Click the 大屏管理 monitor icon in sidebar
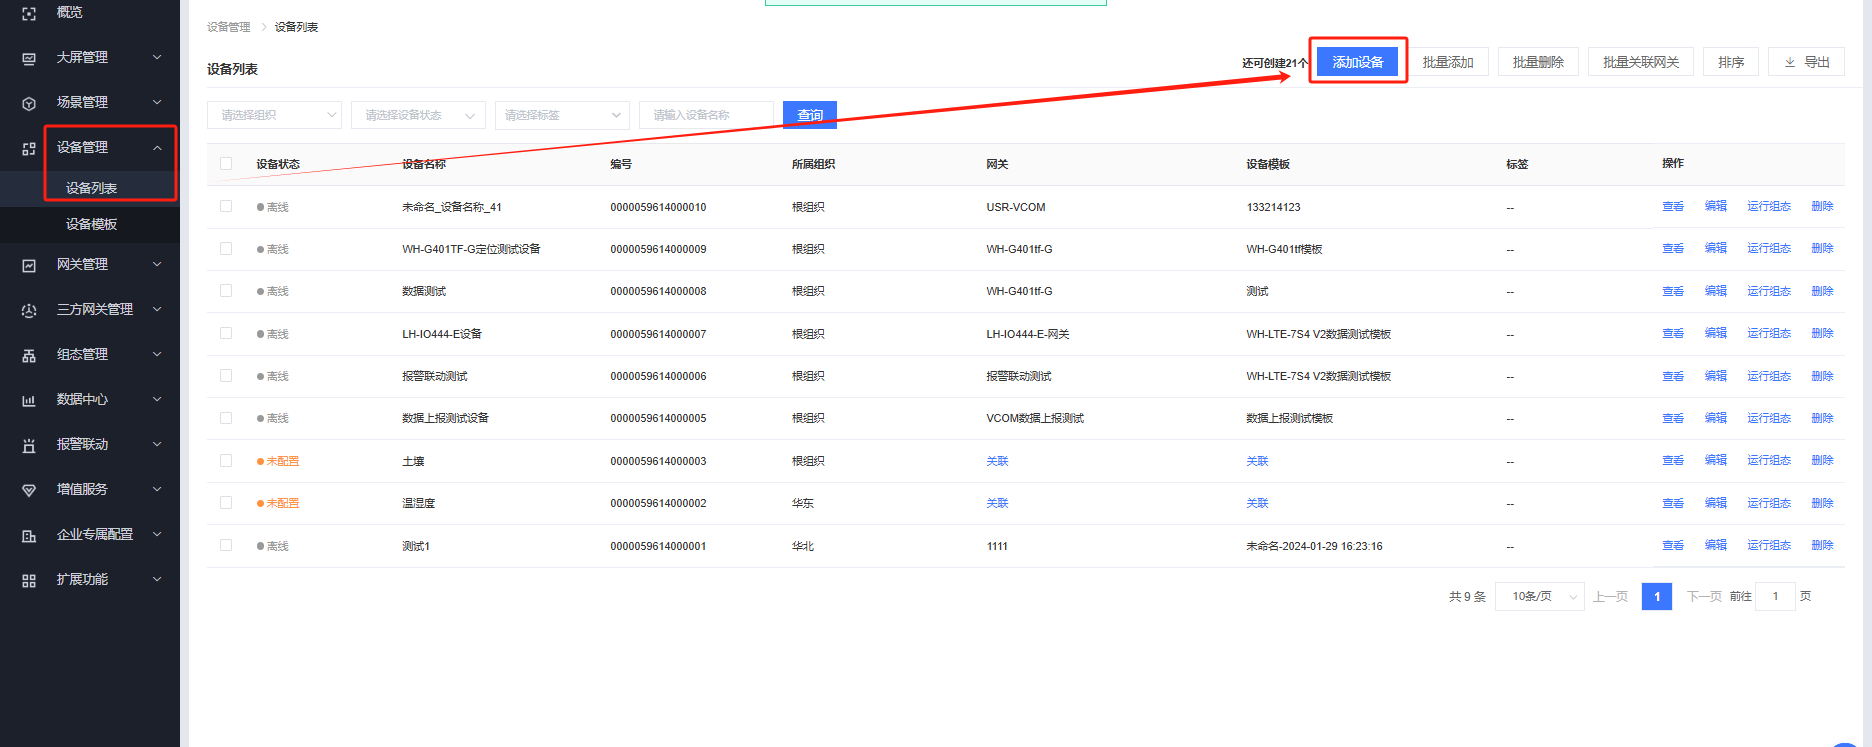 coord(29,58)
